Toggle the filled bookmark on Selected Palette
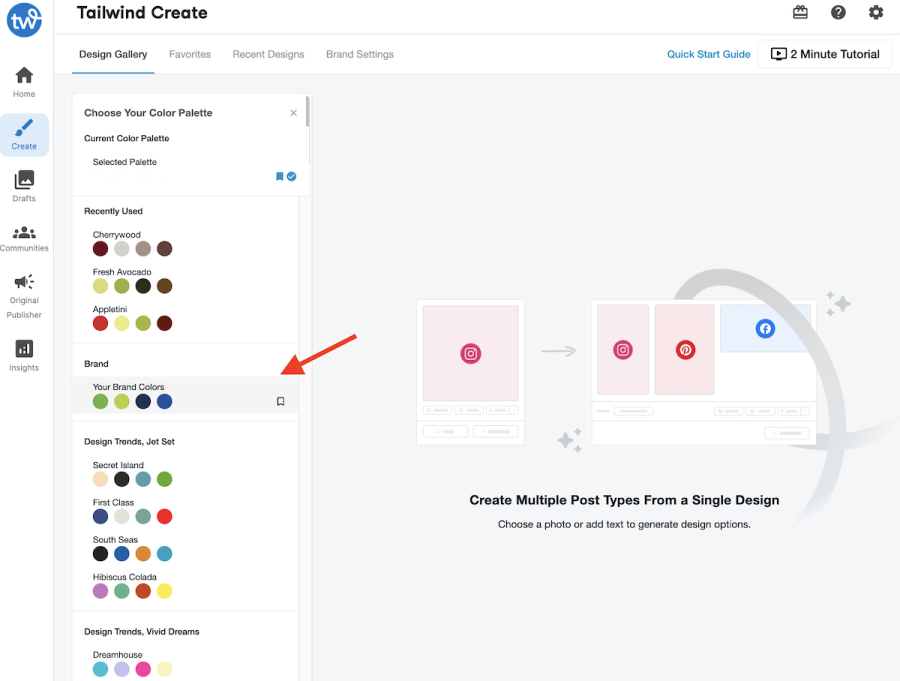 click(280, 176)
